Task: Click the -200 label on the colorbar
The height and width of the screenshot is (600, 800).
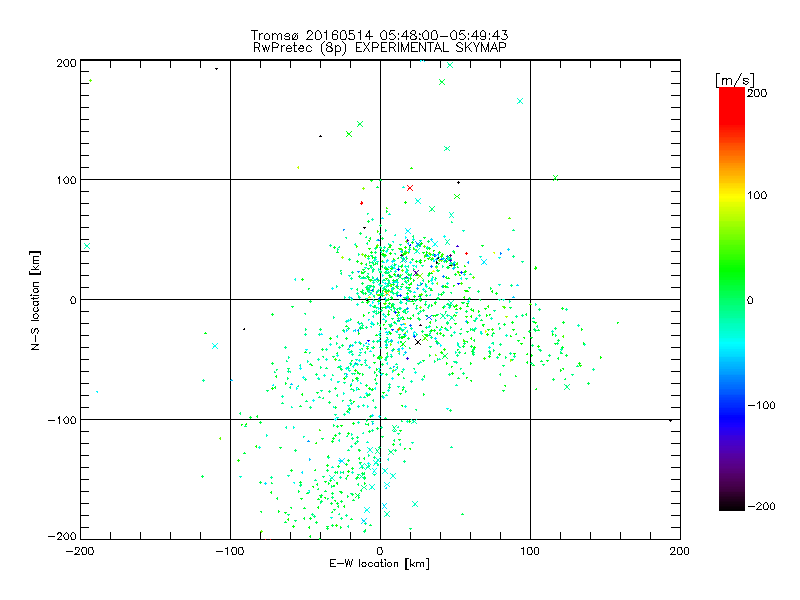Action: pos(761,506)
